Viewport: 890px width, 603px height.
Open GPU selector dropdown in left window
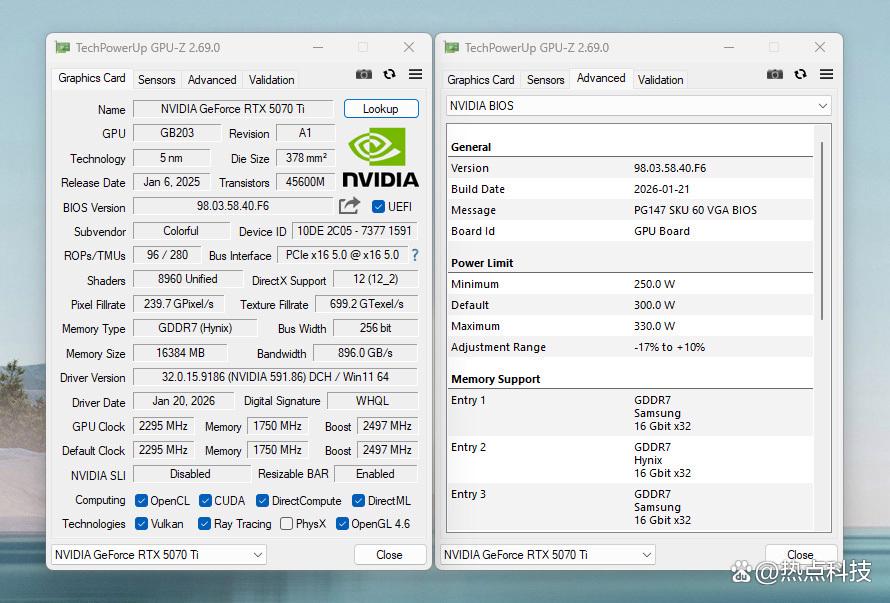[x=159, y=554]
